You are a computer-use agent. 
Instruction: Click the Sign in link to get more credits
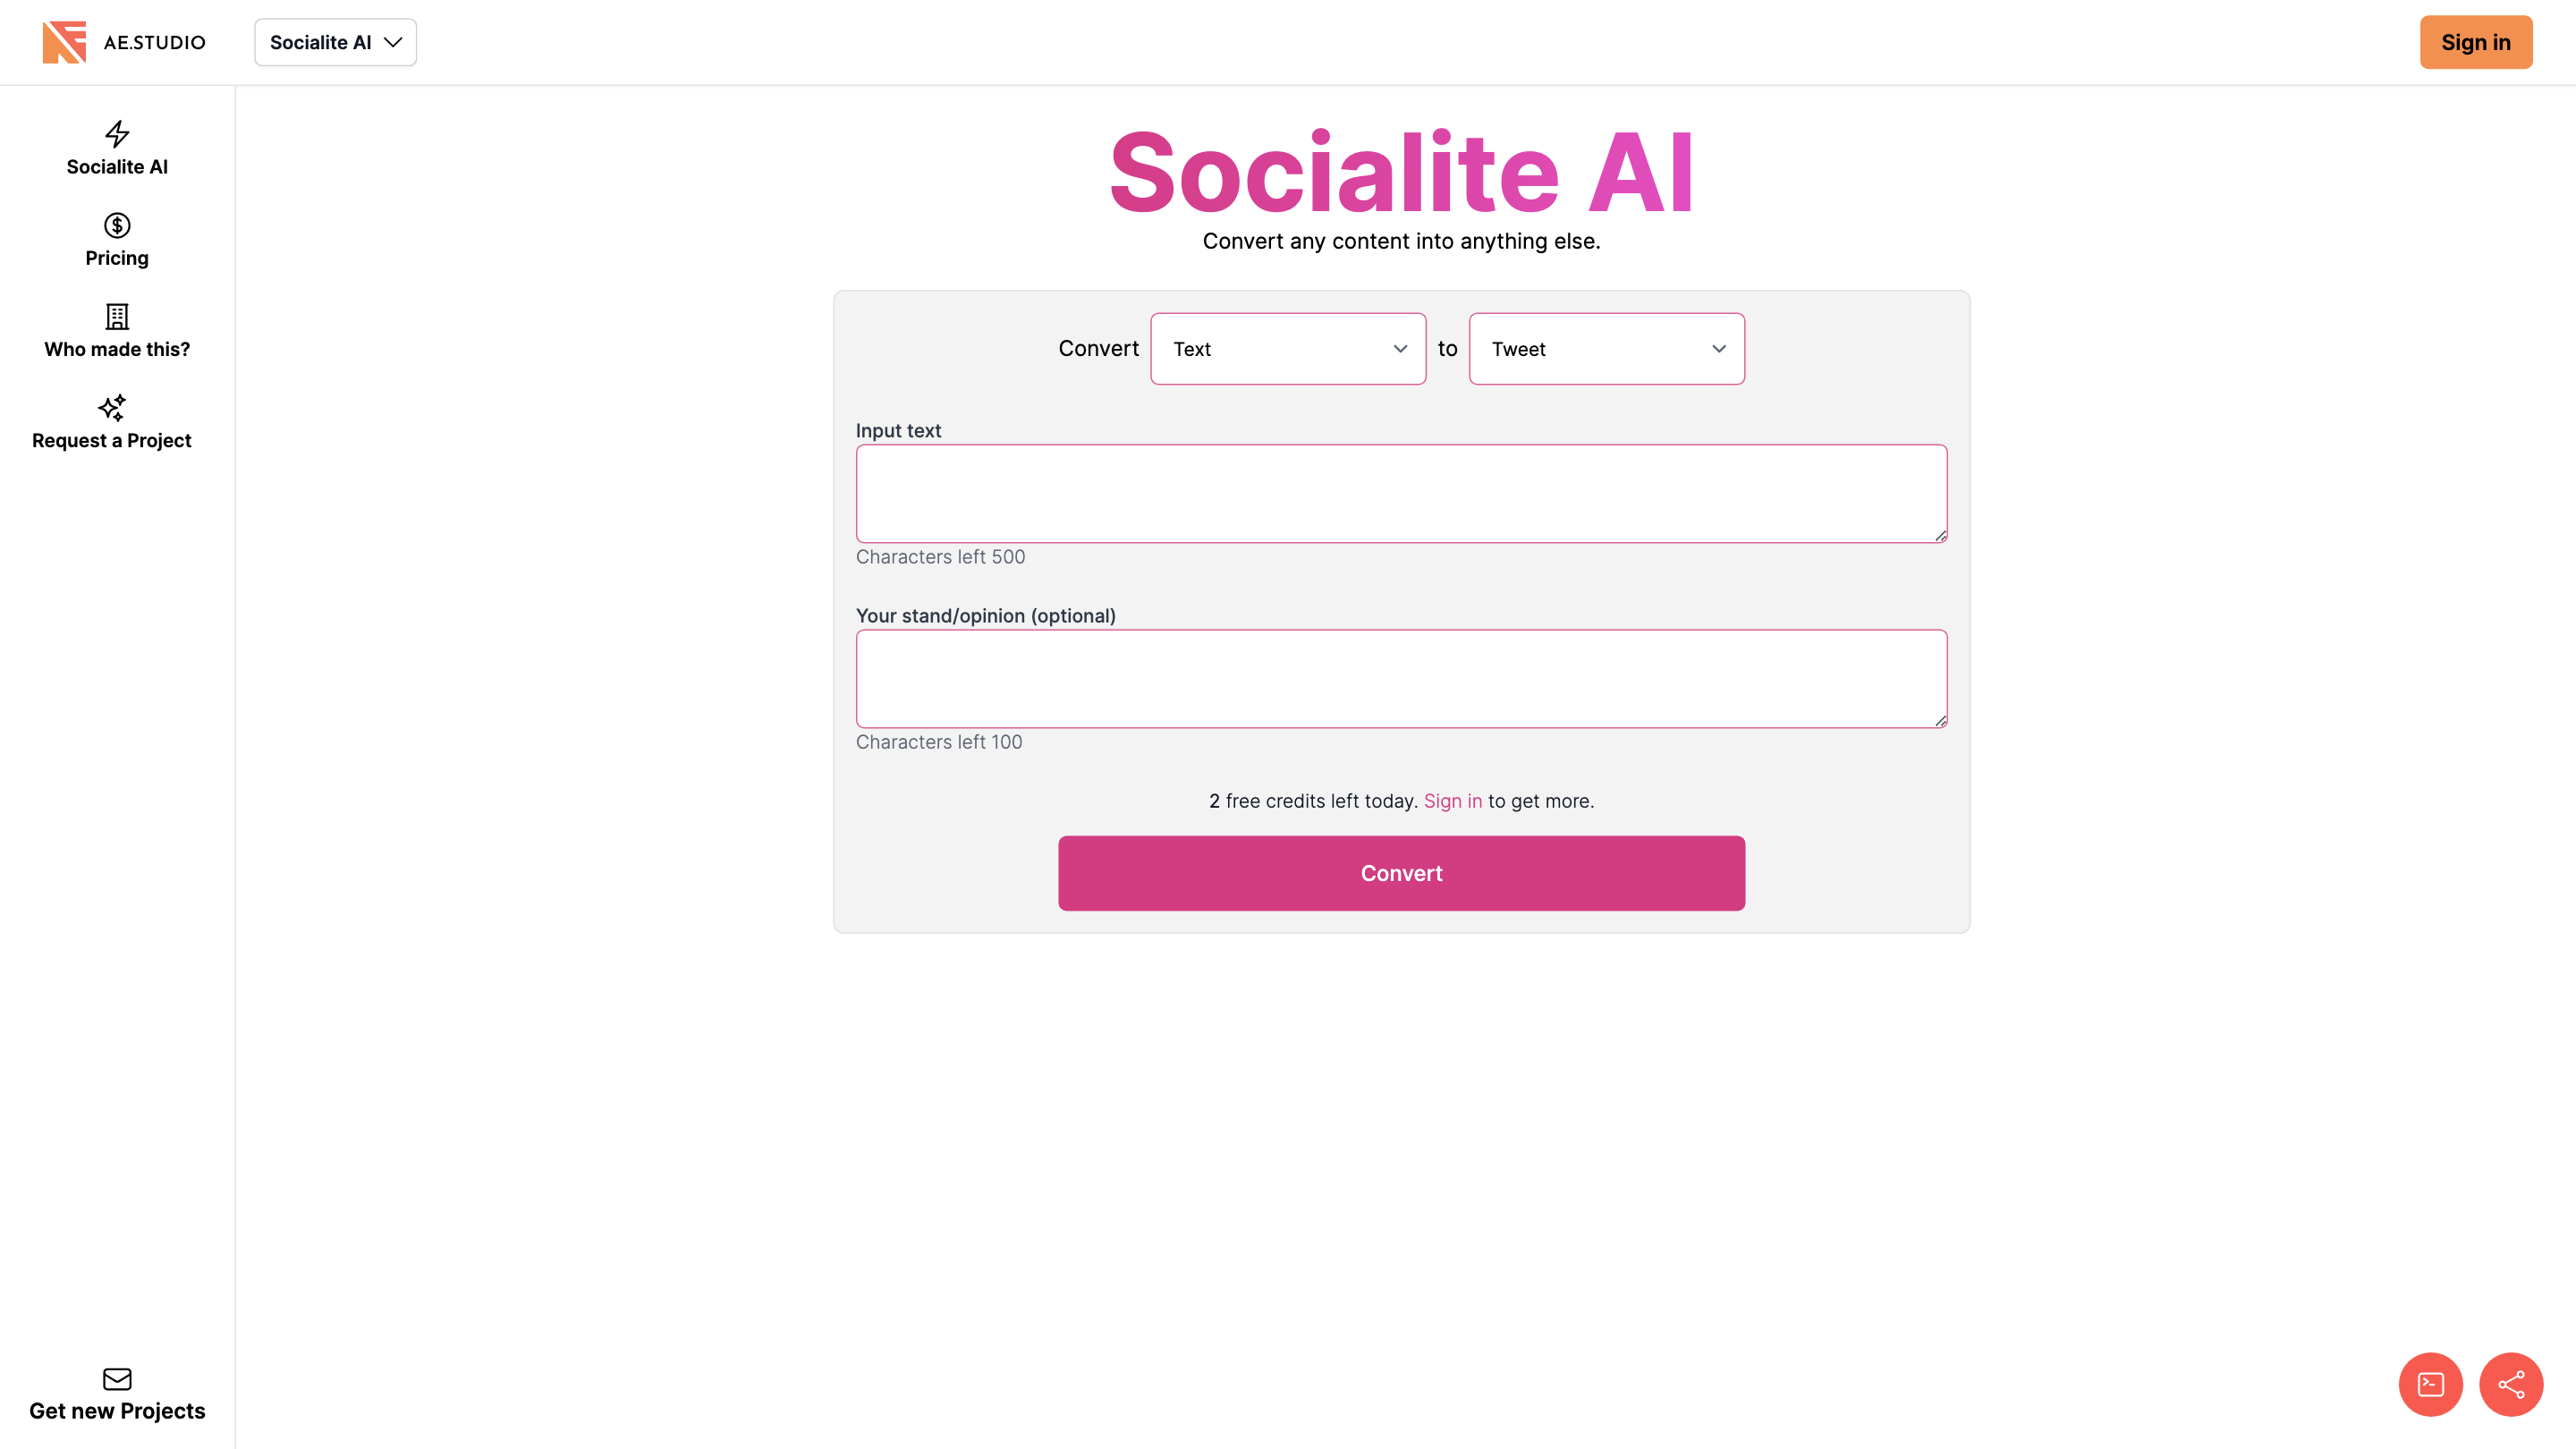coord(1453,800)
